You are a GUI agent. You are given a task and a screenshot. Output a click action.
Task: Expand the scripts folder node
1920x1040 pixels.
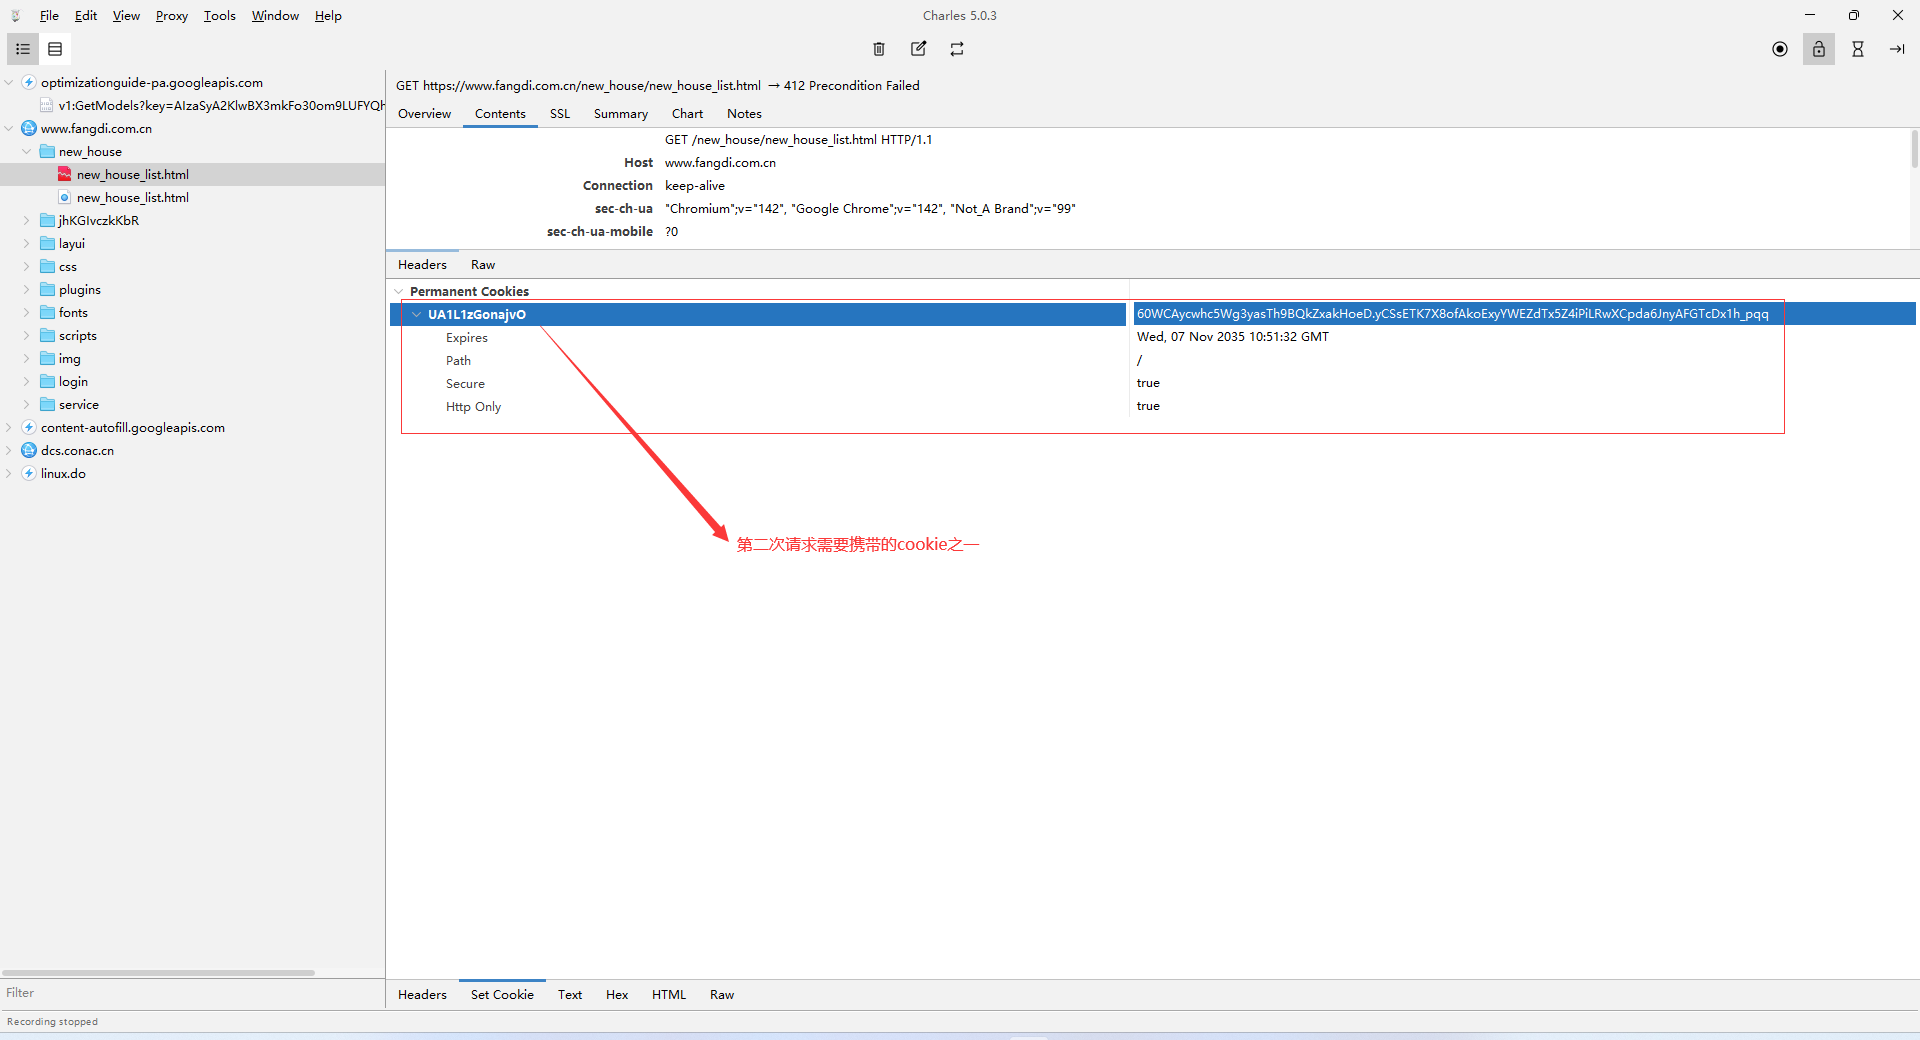[x=27, y=336]
